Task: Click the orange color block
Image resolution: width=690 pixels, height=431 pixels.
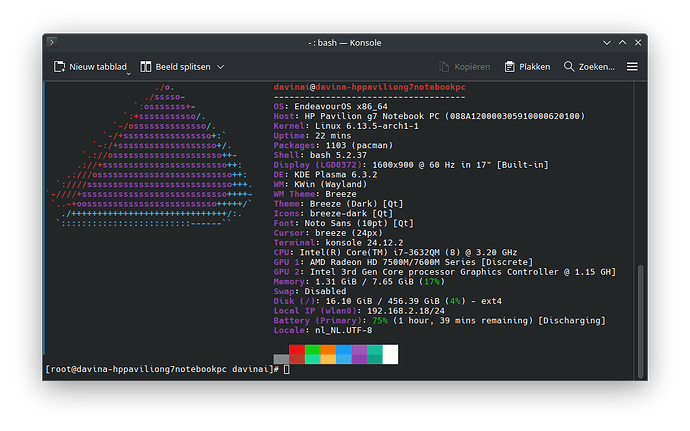Action: click(328, 354)
